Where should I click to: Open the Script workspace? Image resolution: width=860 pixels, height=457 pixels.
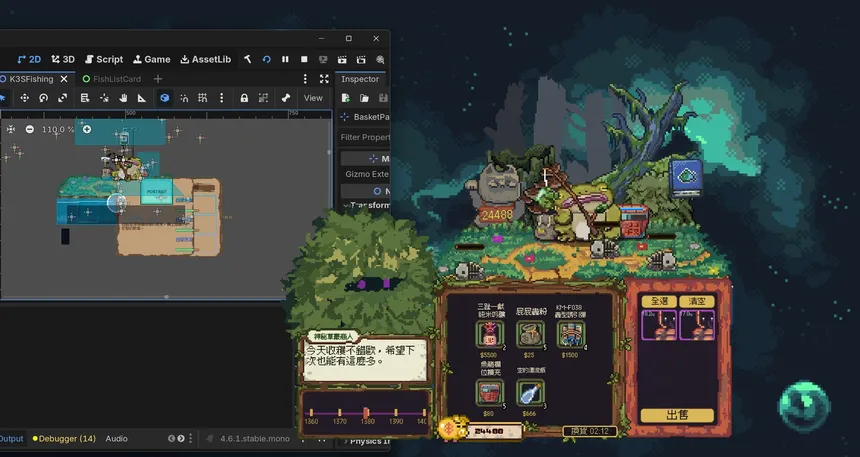pyautogui.click(x=104, y=59)
